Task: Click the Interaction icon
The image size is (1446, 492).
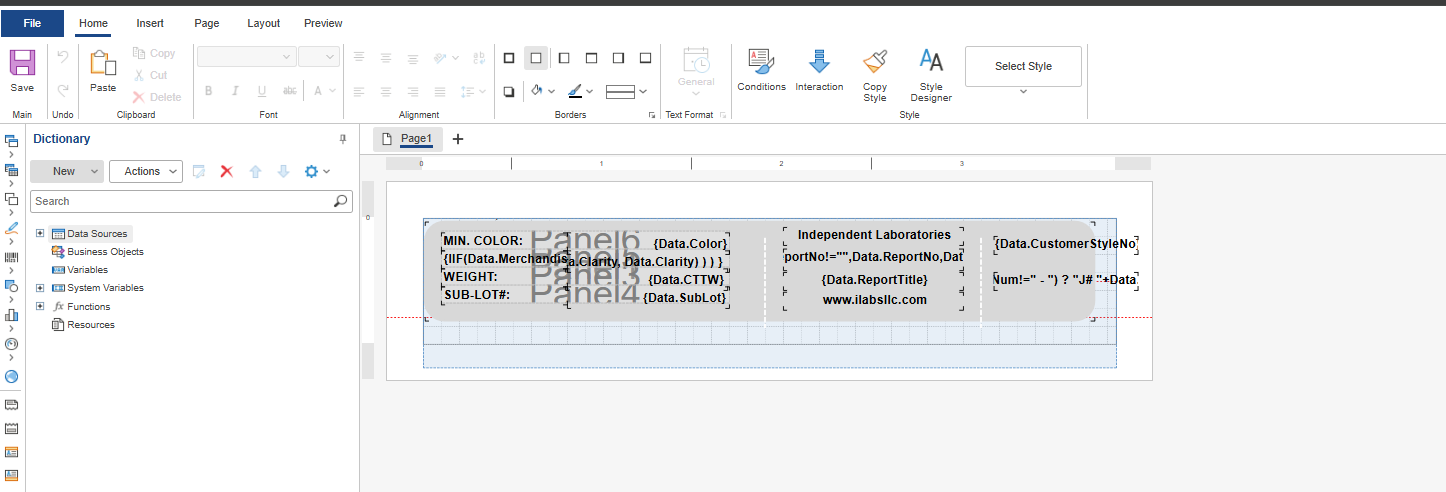Action: tap(819, 64)
